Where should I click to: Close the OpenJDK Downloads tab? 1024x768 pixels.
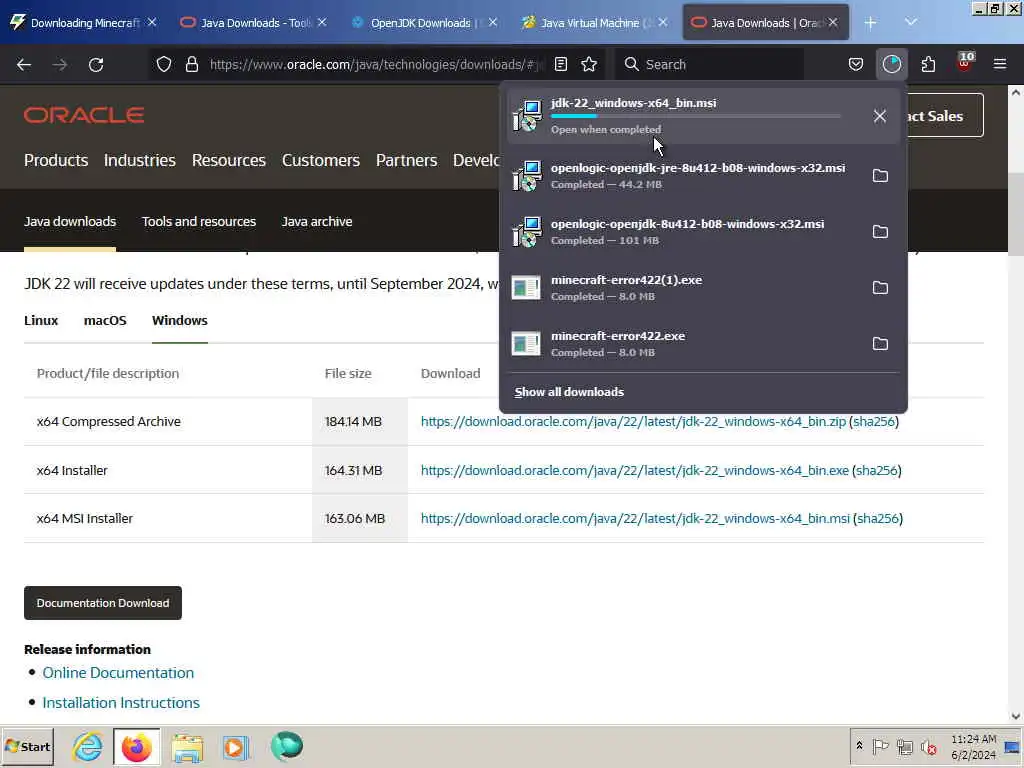point(493,22)
